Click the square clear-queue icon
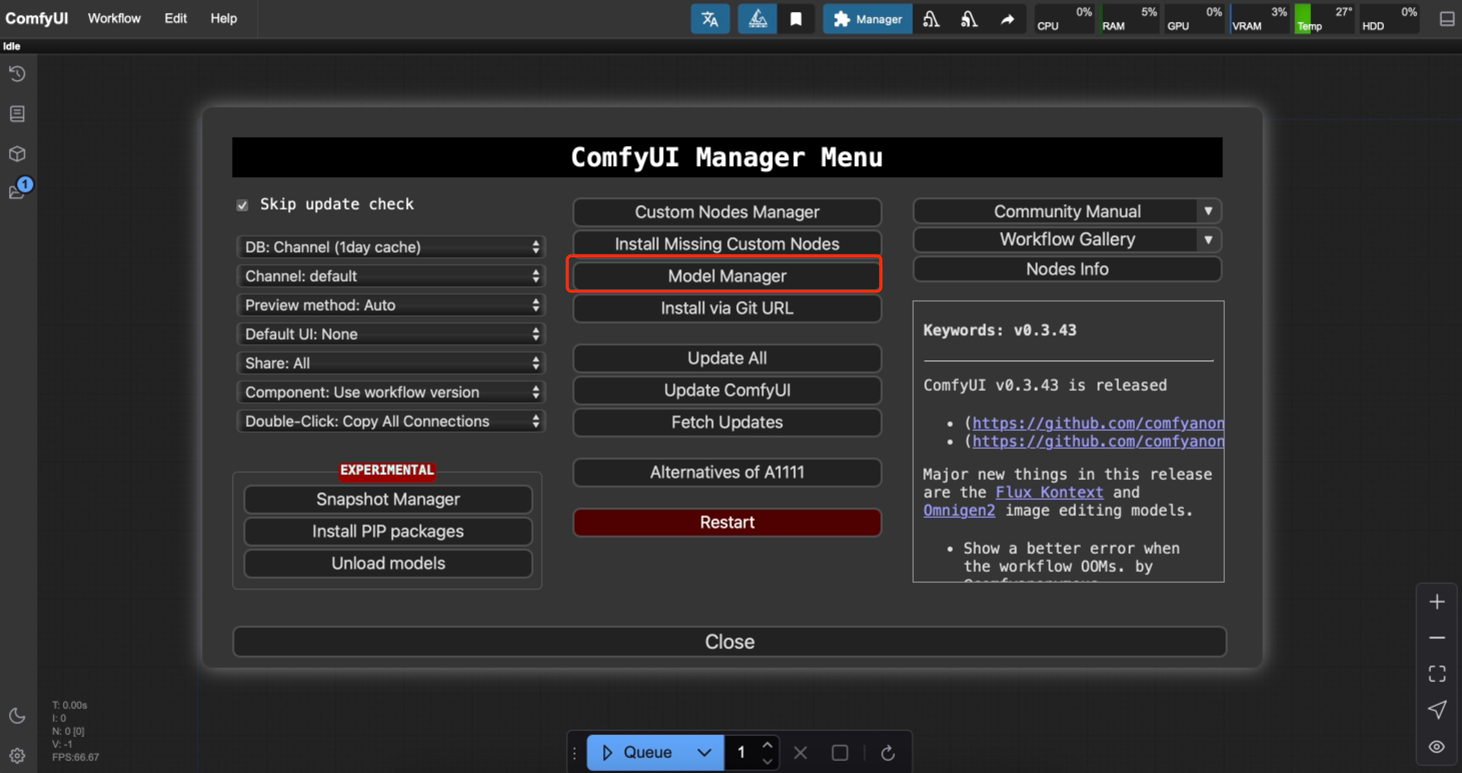 [x=840, y=753]
